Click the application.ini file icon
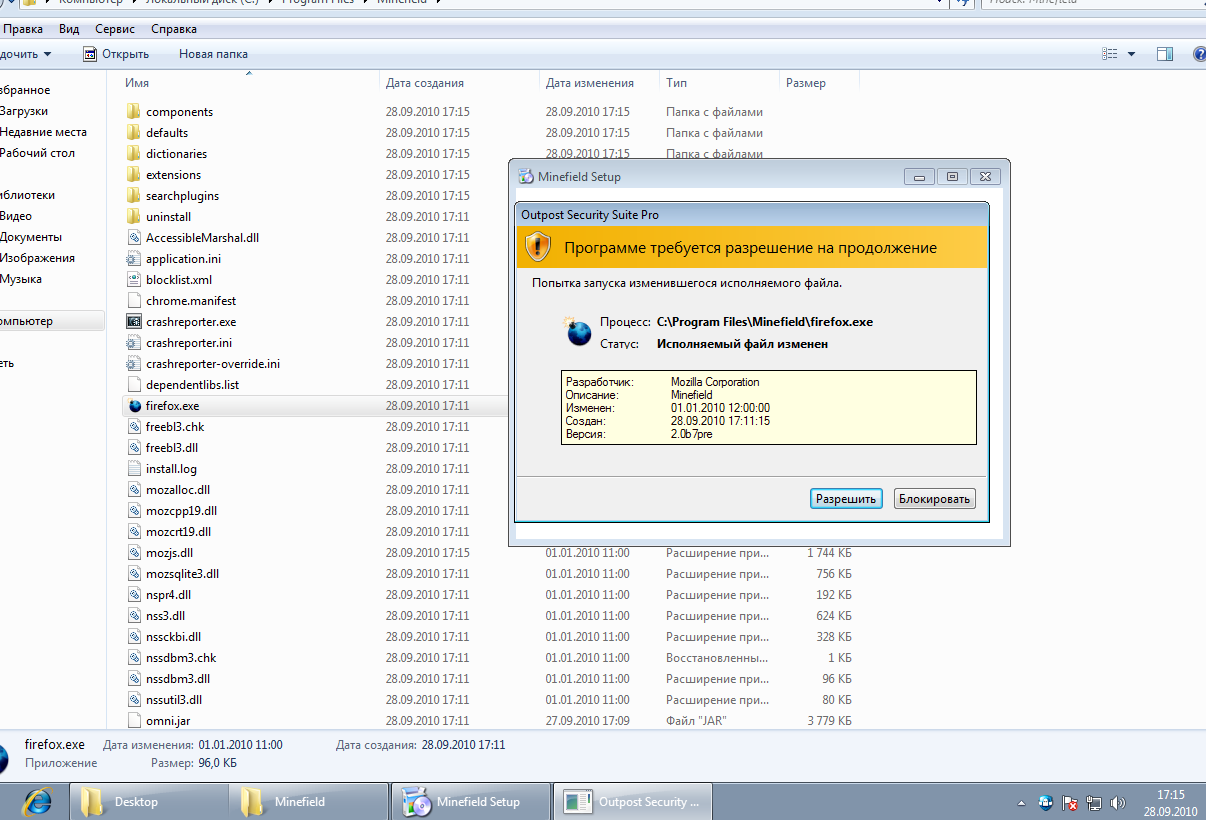 (134, 259)
